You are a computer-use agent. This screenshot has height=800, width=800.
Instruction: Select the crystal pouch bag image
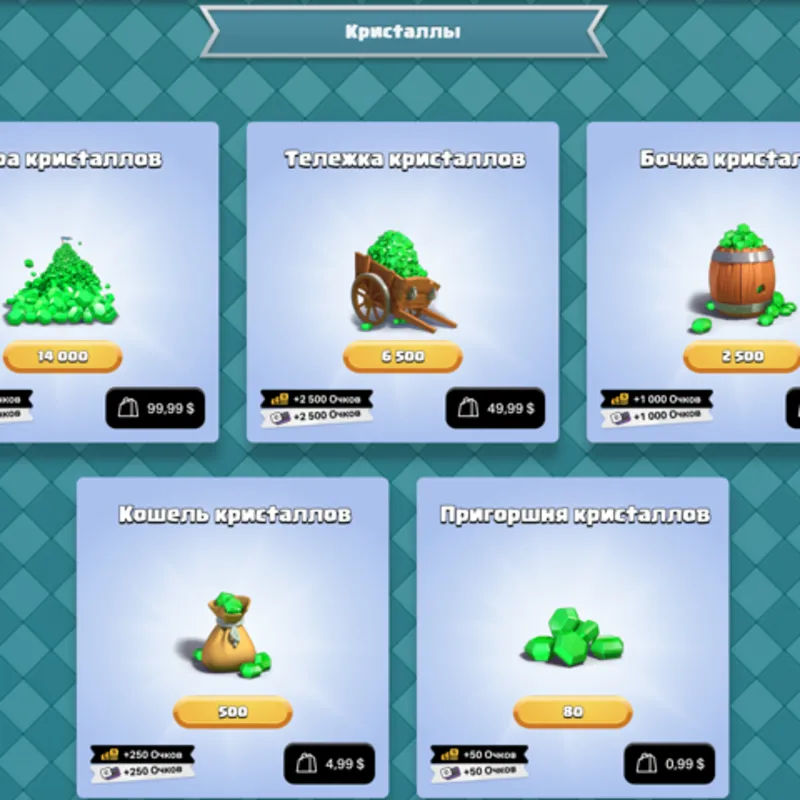(232, 635)
